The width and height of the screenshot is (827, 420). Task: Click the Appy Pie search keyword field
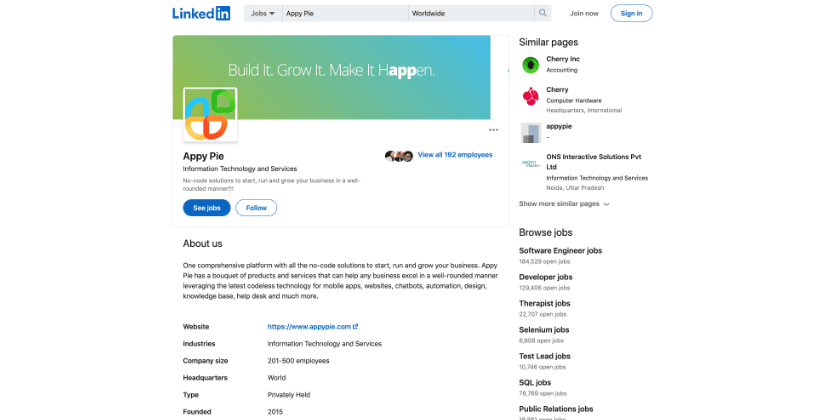coord(345,13)
